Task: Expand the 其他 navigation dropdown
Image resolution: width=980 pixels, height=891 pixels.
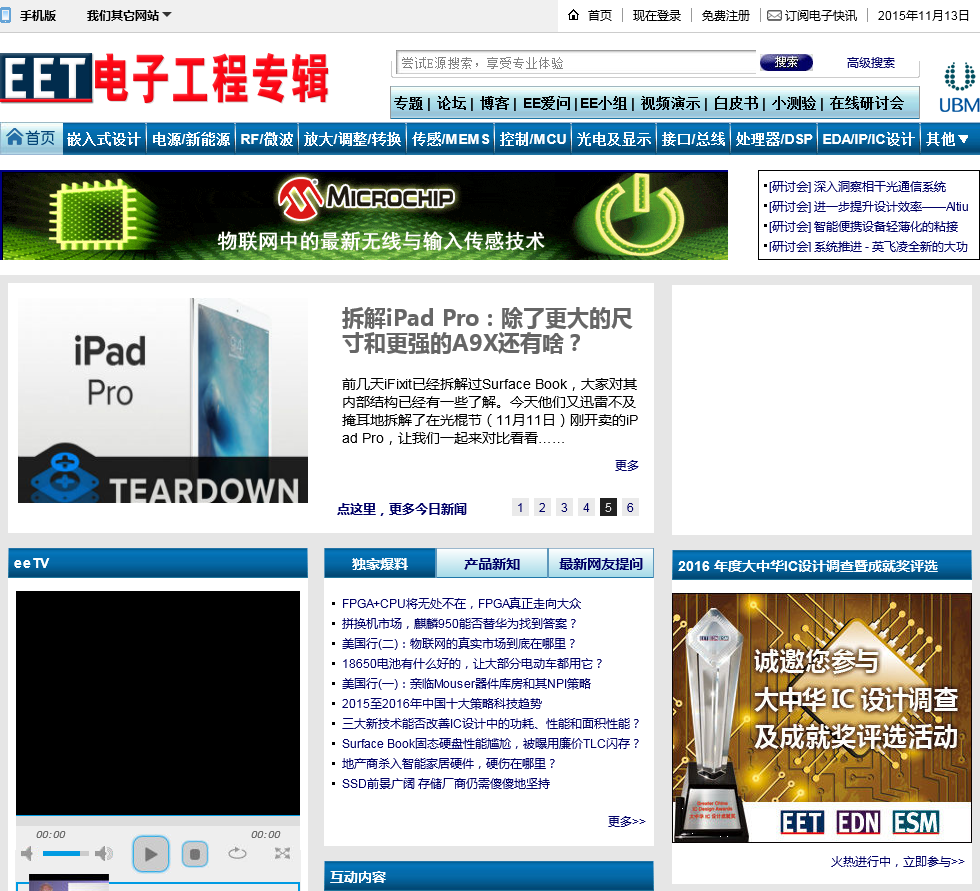Action: [x=947, y=139]
